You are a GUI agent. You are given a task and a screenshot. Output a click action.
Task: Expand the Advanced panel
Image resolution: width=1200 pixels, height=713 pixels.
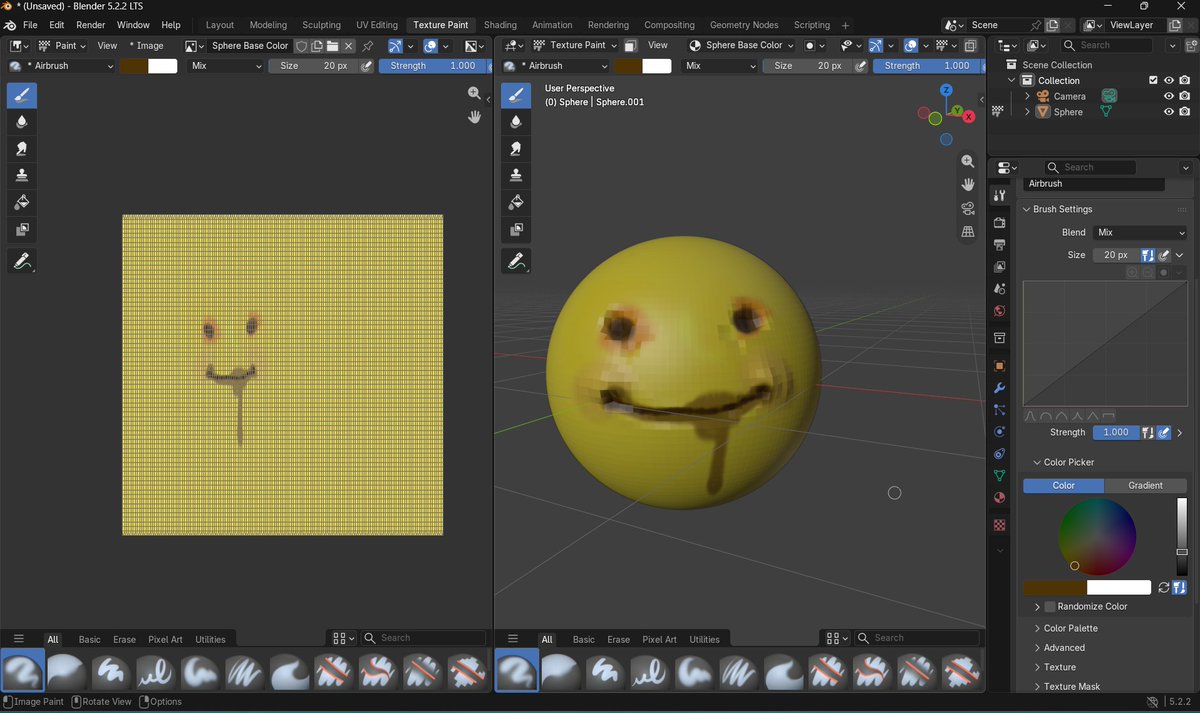tap(1064, 647)
